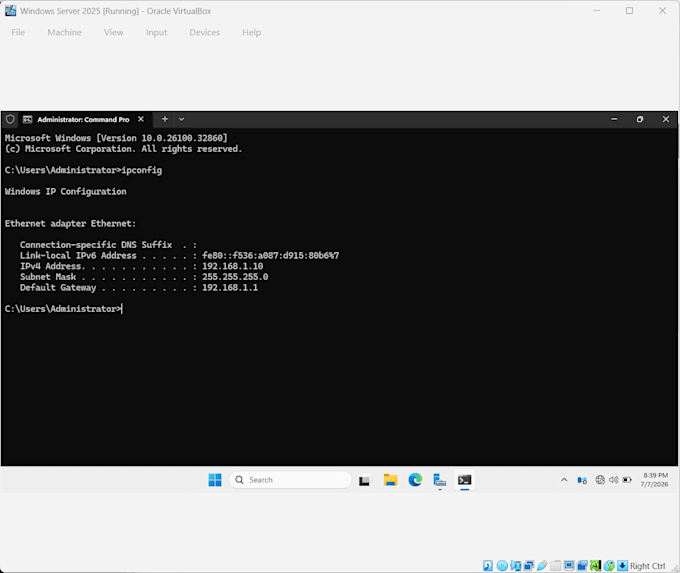The height and width of the screenshot is (573, 680).
Task: Show hidden system tray icons
Action: 564,480
